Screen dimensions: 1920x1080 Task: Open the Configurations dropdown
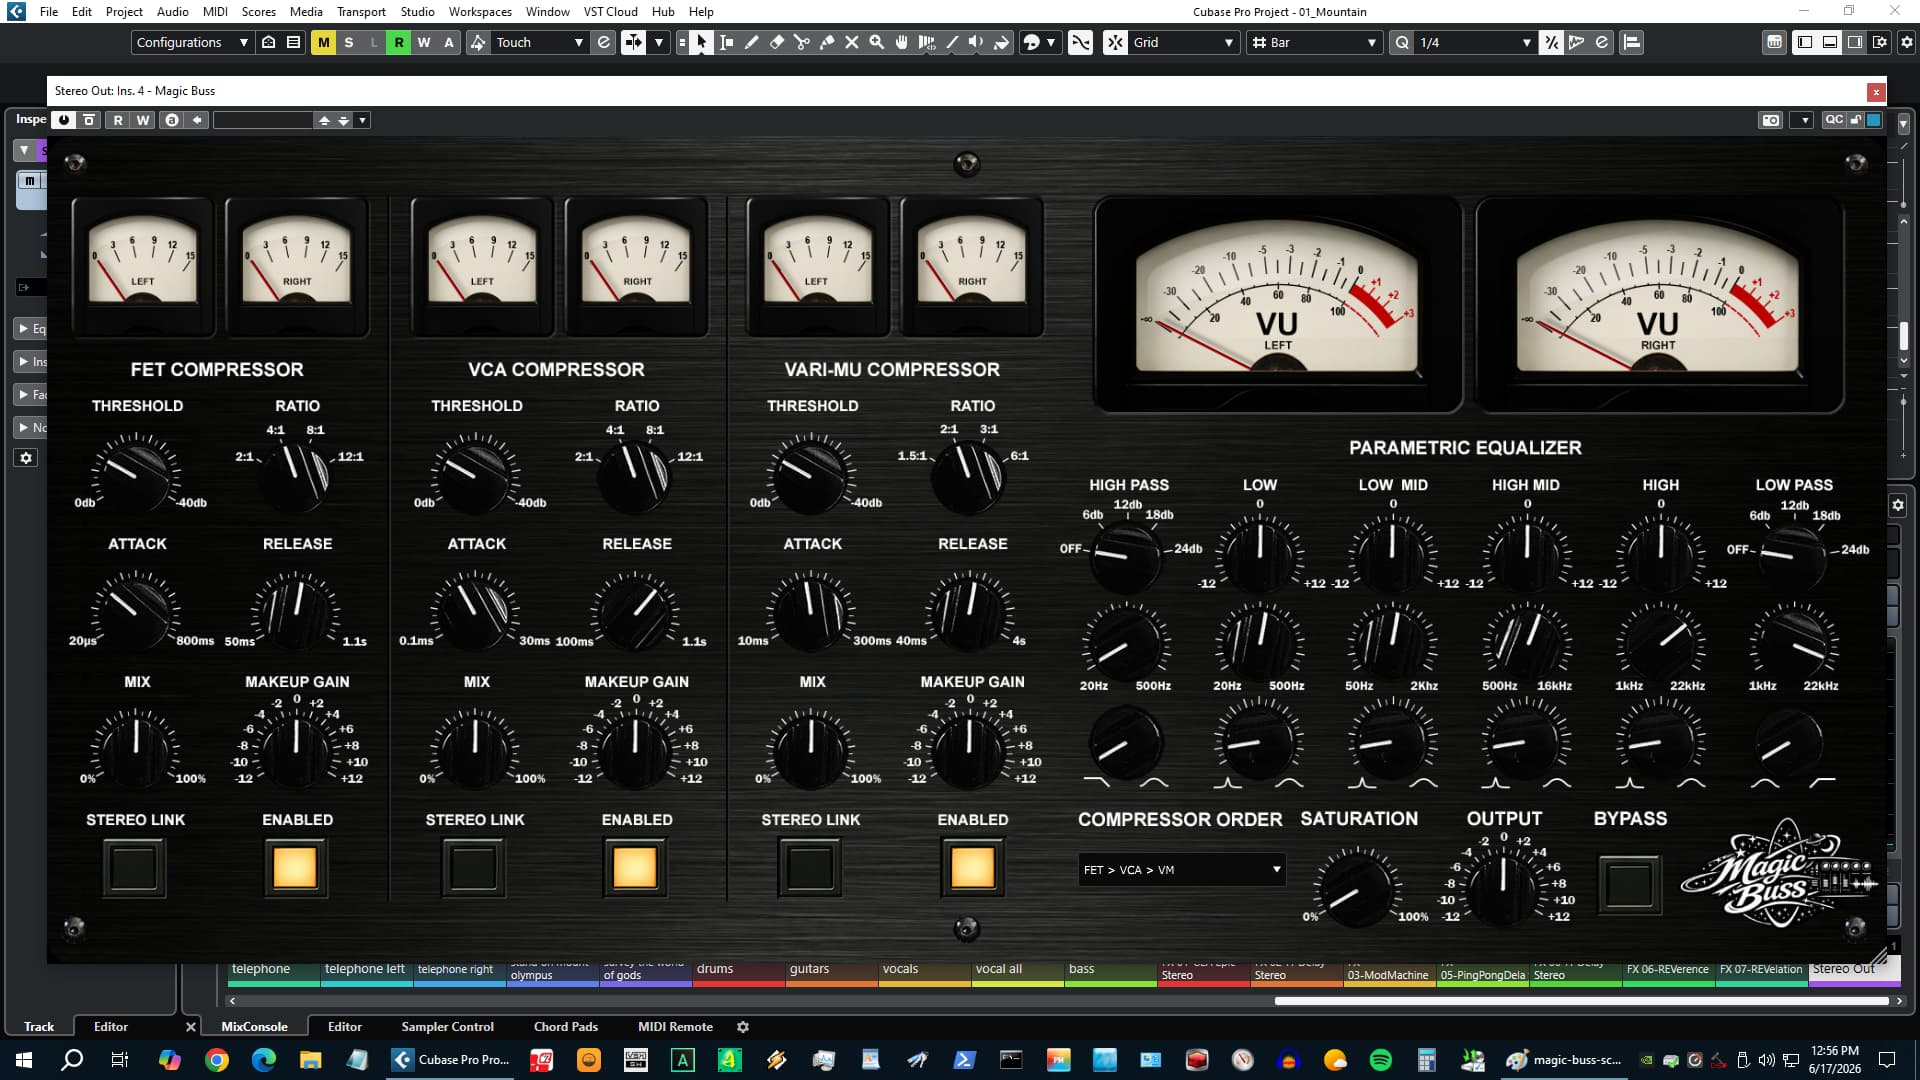(191, 42)
